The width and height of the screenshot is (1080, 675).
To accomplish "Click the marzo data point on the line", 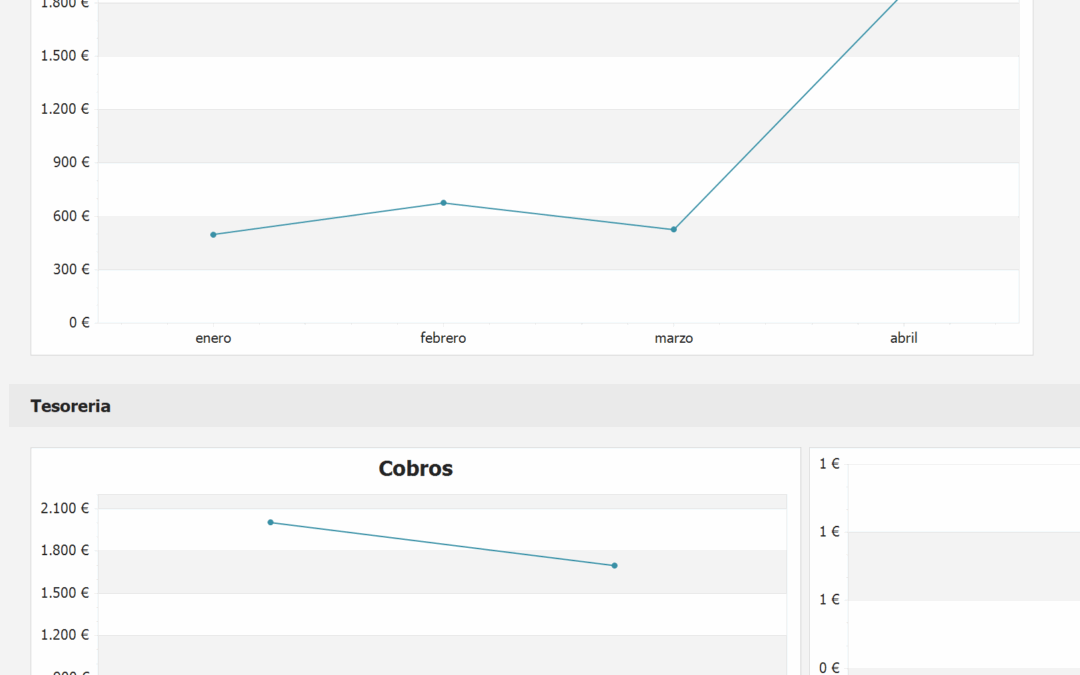I will tap(674, 229).
